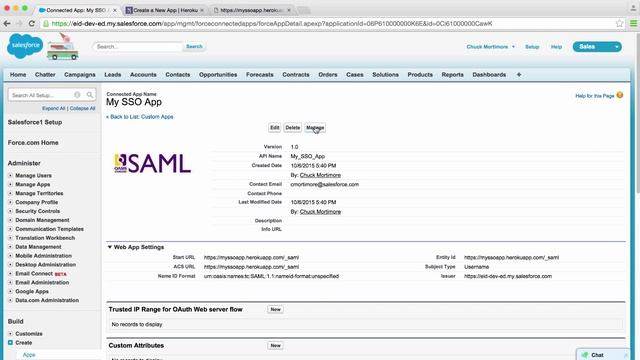Click the global Search button
This screenshot has width=640, height=360.
click(x=194, y=47)
